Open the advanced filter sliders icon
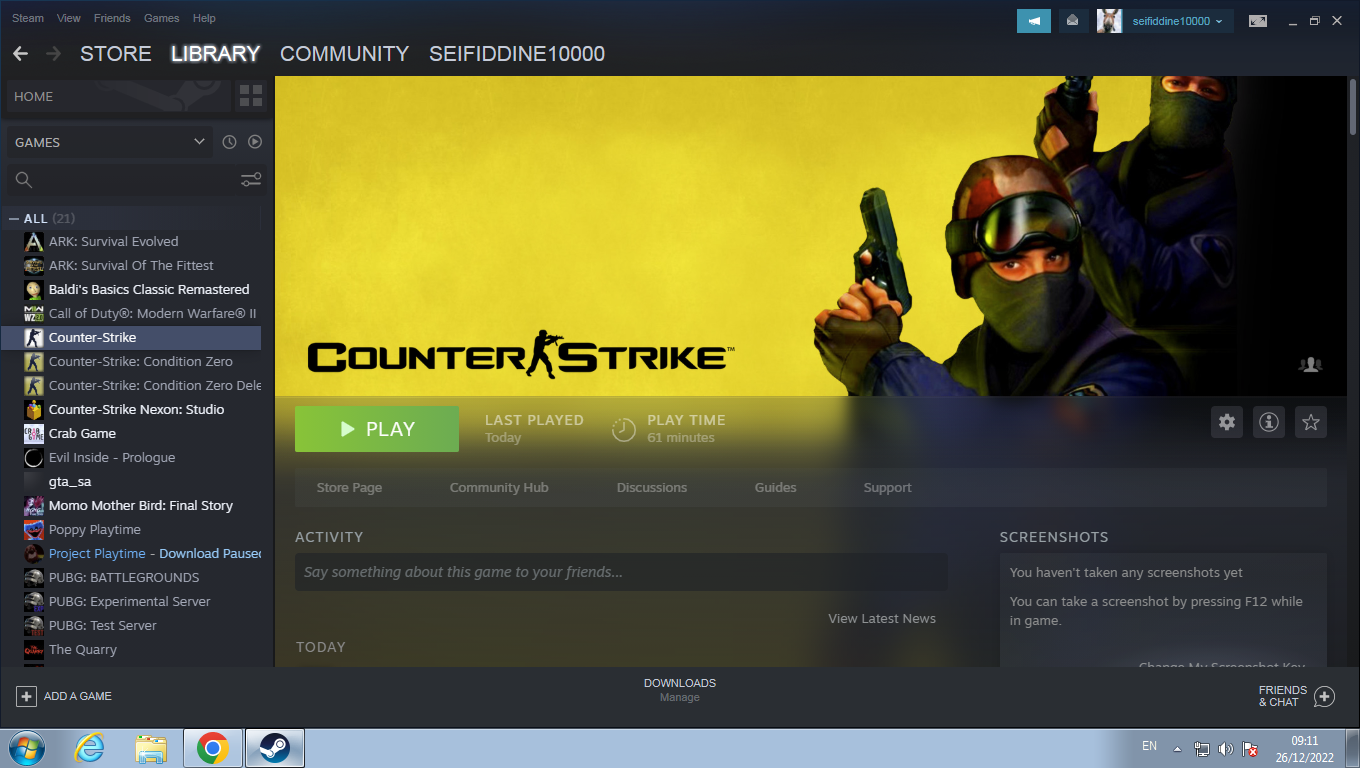Image resolution: width=1360 pixels, height=768 pixels. click(251, 180)
